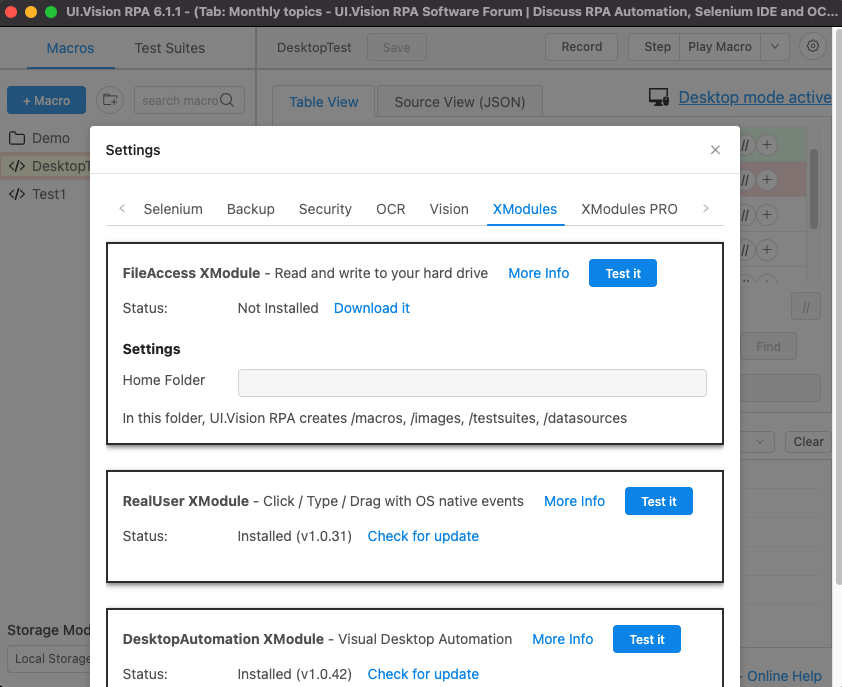Switch to the Backup settings tab
Screen dimensions: 842x687
[251, 209]
